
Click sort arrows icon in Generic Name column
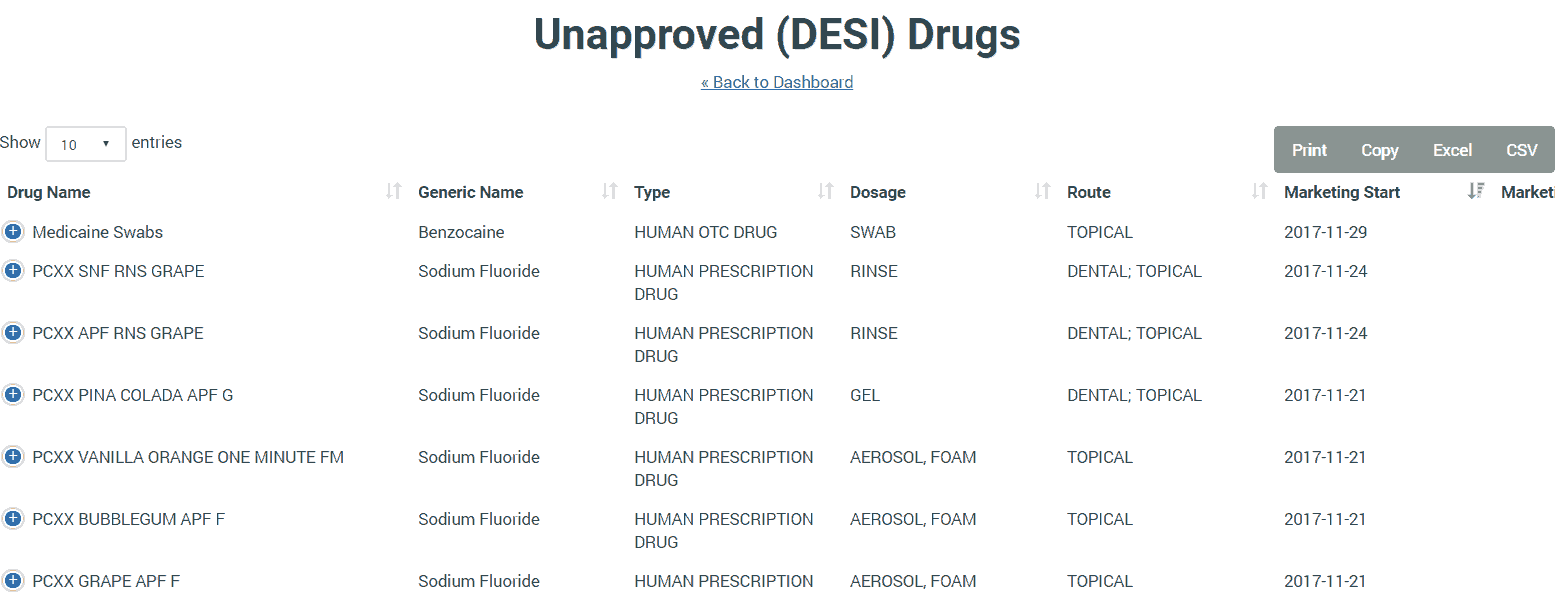(x=609, y=192)
